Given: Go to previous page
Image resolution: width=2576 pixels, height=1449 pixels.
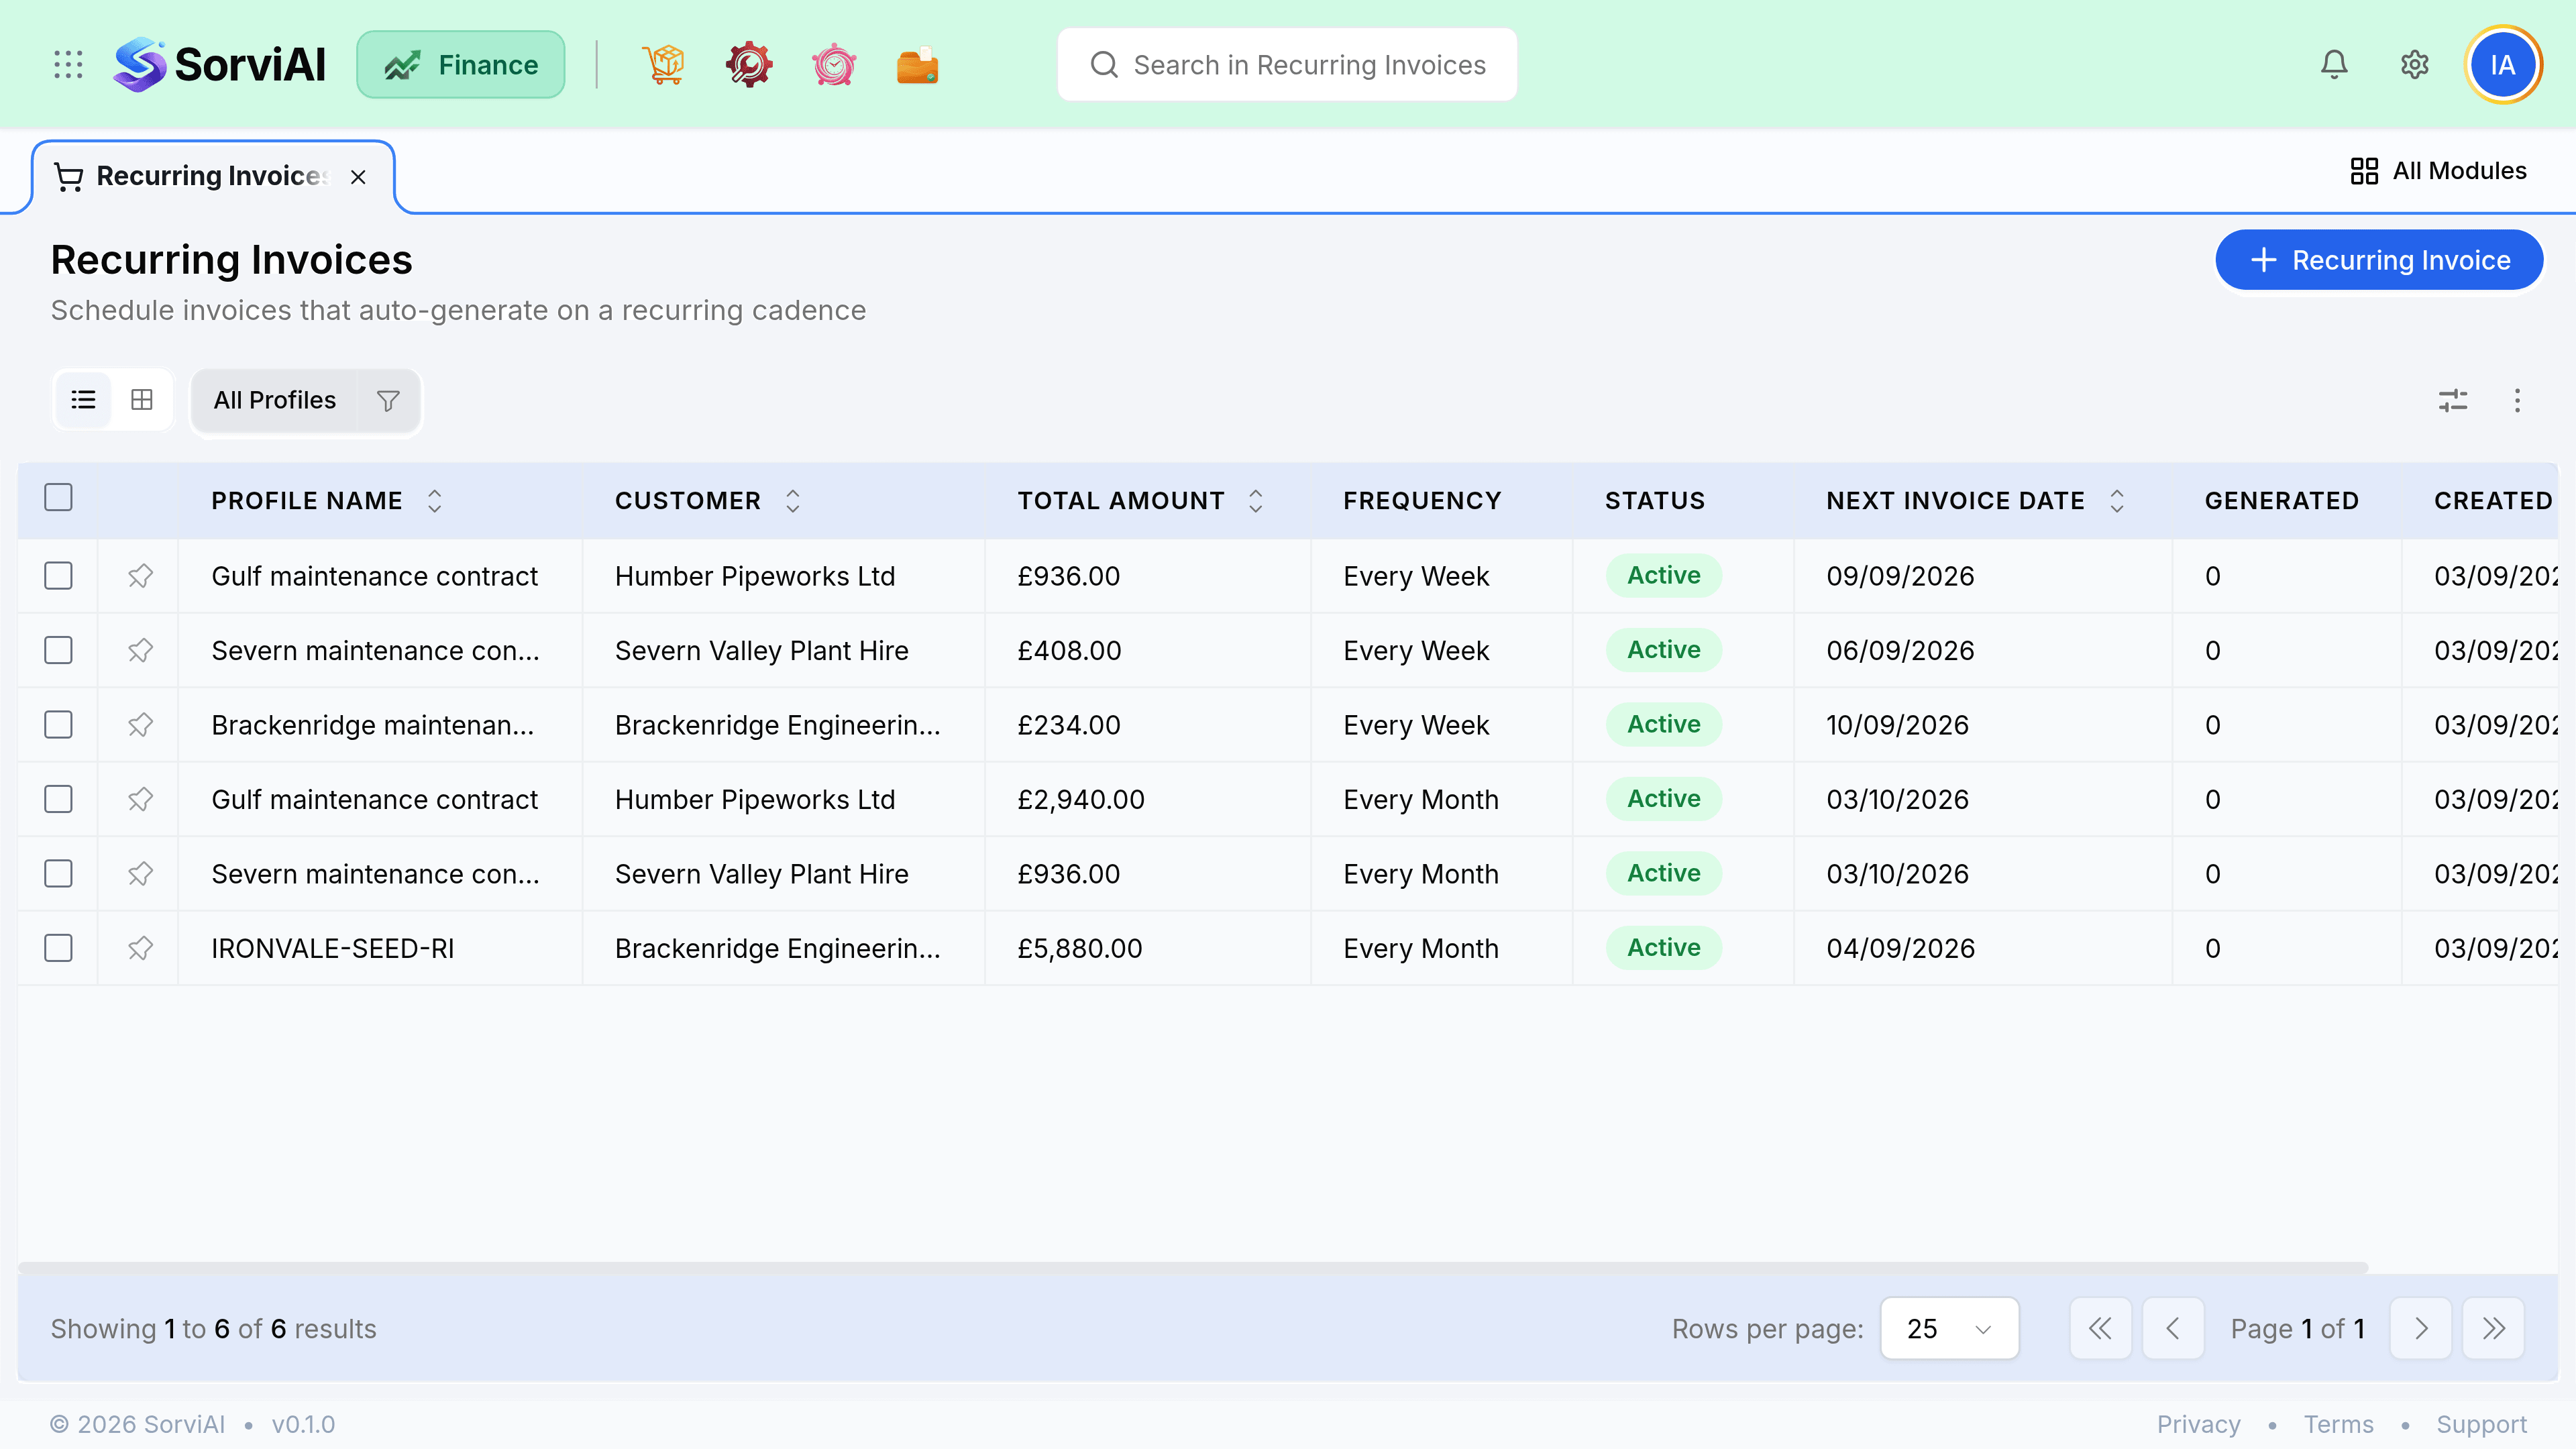Looking at the screenshot, I should [2172, 1328].
